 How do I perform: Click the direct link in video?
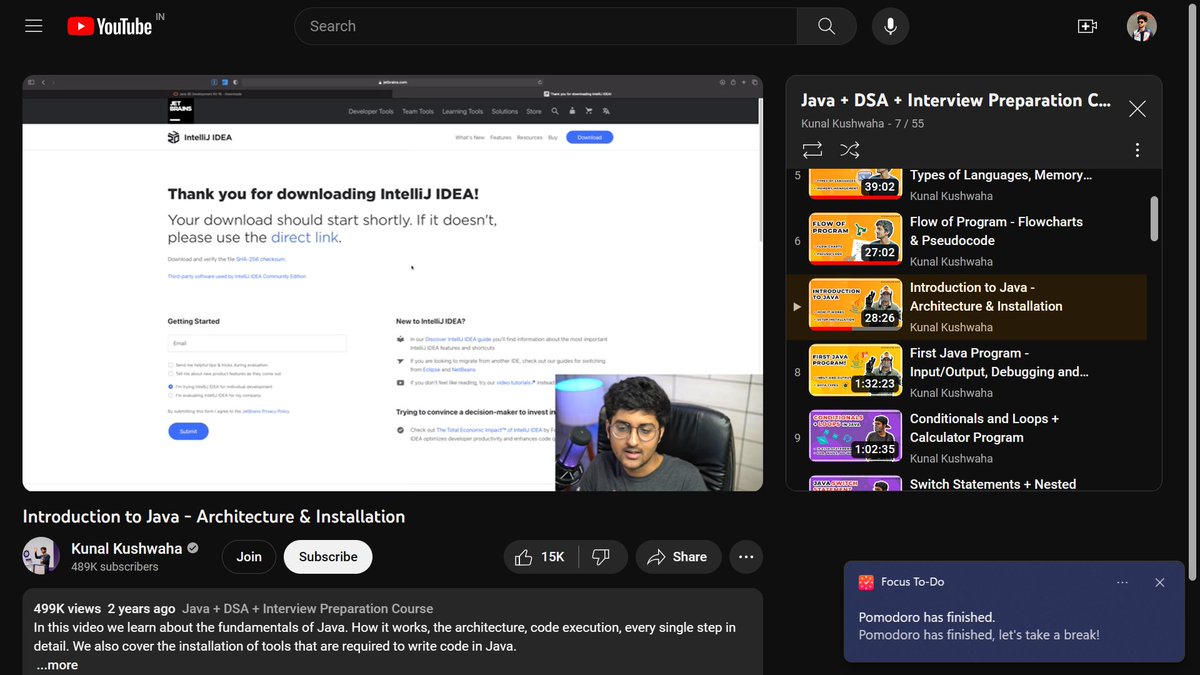coord(304,238)
